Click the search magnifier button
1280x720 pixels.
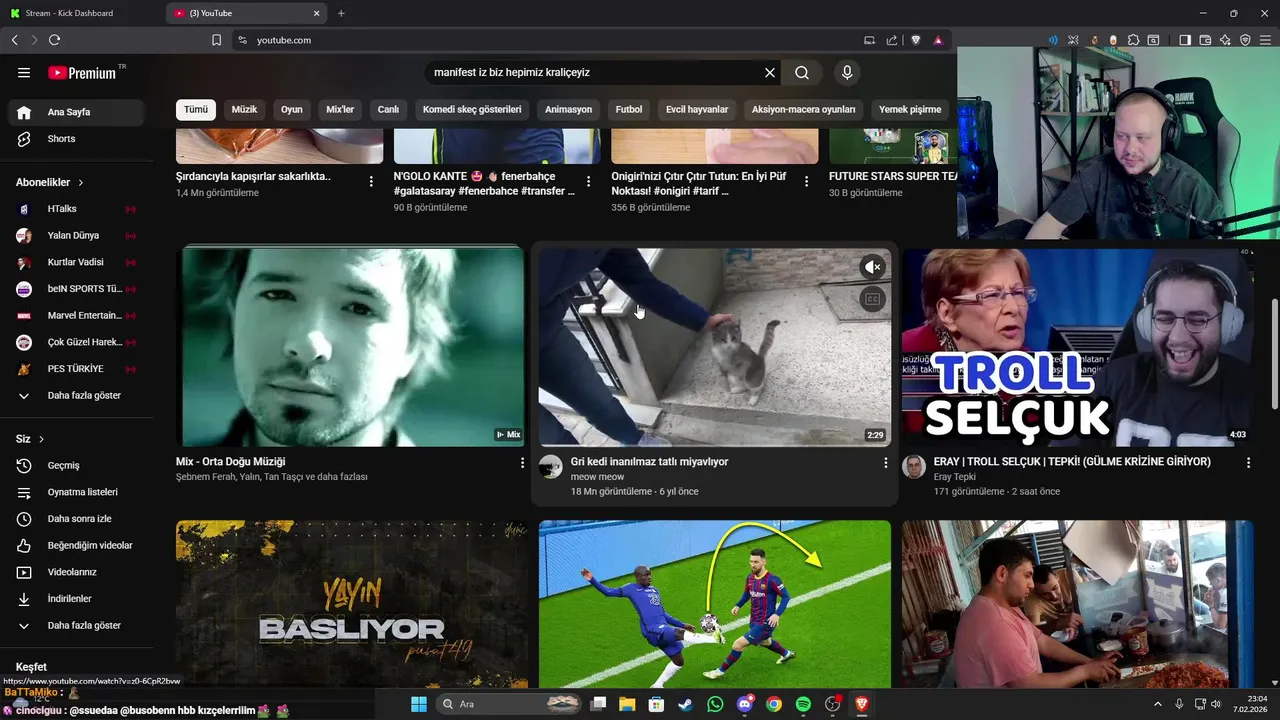click(x=802, y=73)
